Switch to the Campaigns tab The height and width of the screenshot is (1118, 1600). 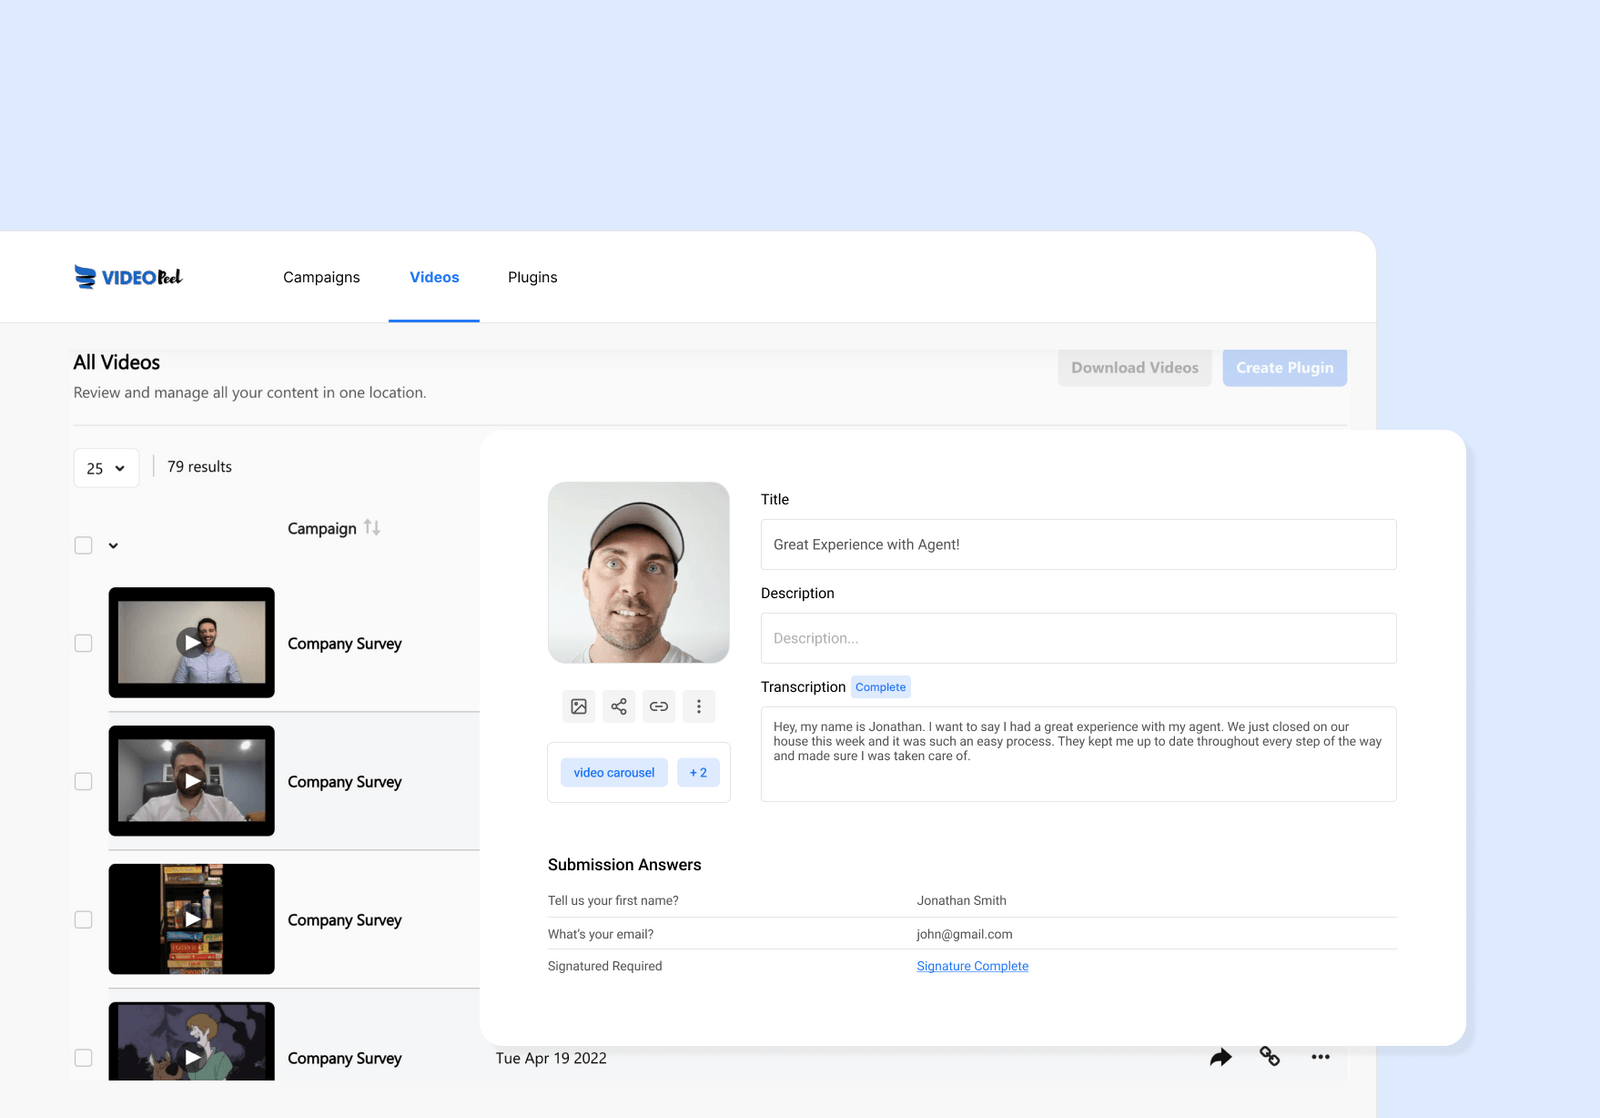321,277
